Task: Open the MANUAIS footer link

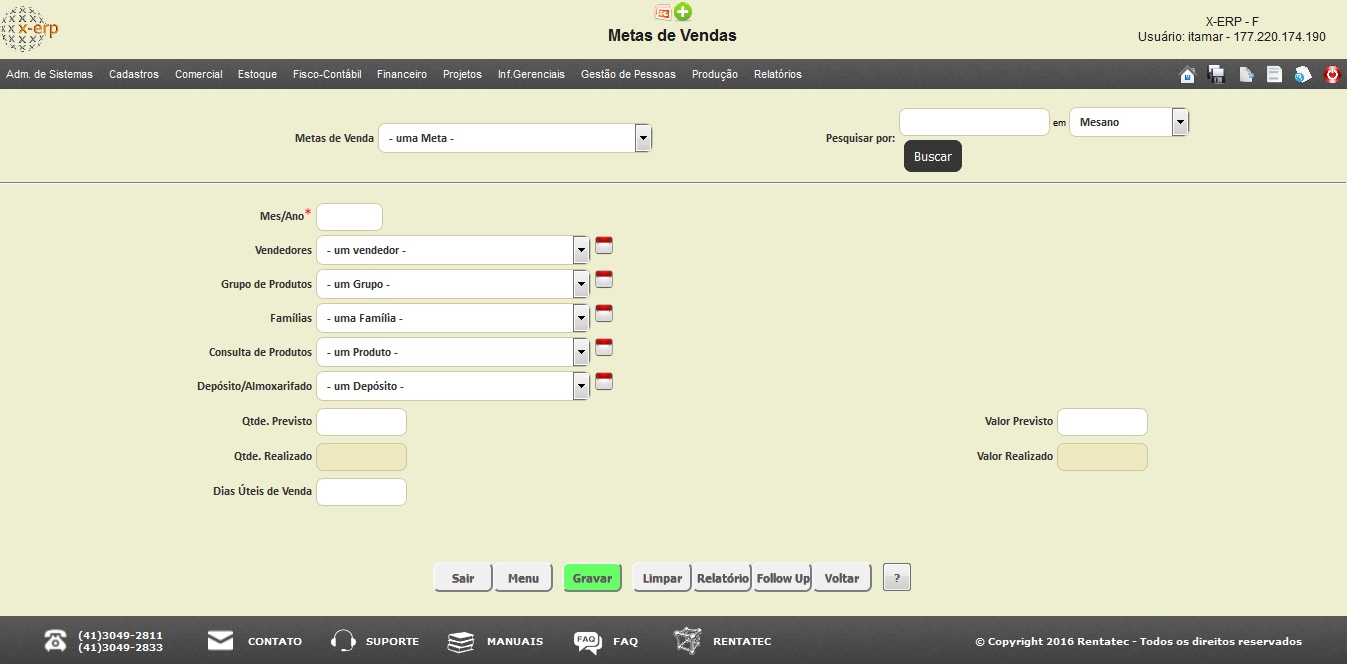Action: coord(515,642)
